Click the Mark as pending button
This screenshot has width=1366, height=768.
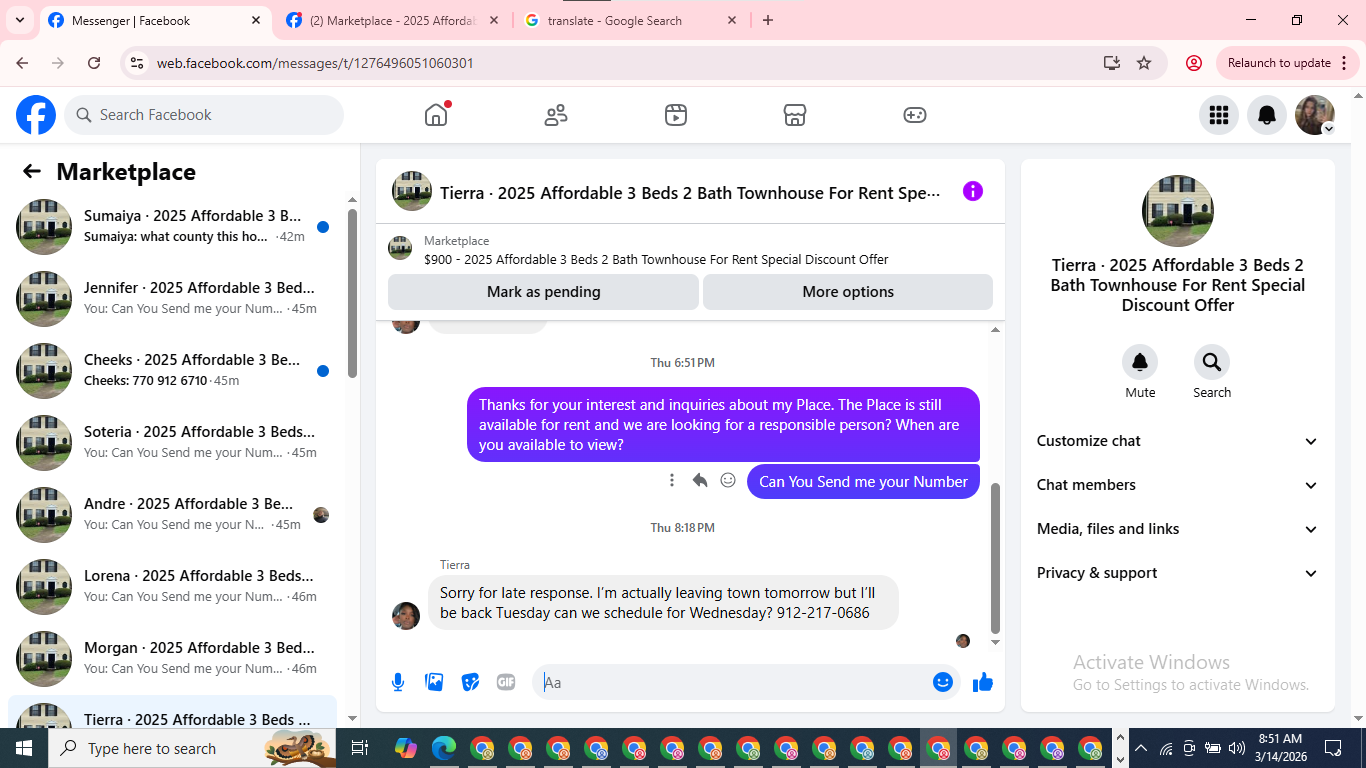[x=543, y=292]
